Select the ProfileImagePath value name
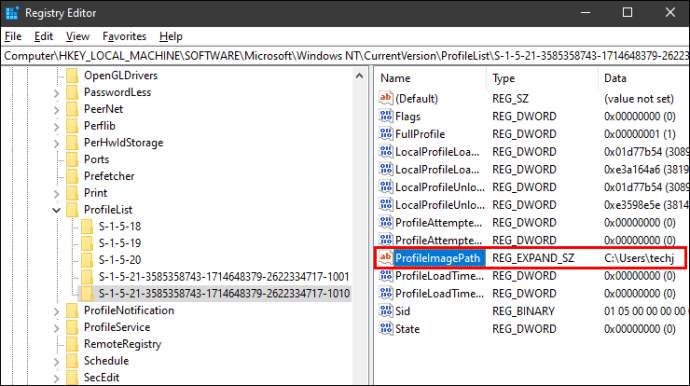The image size is (690, 386). [x=437, y=258]
